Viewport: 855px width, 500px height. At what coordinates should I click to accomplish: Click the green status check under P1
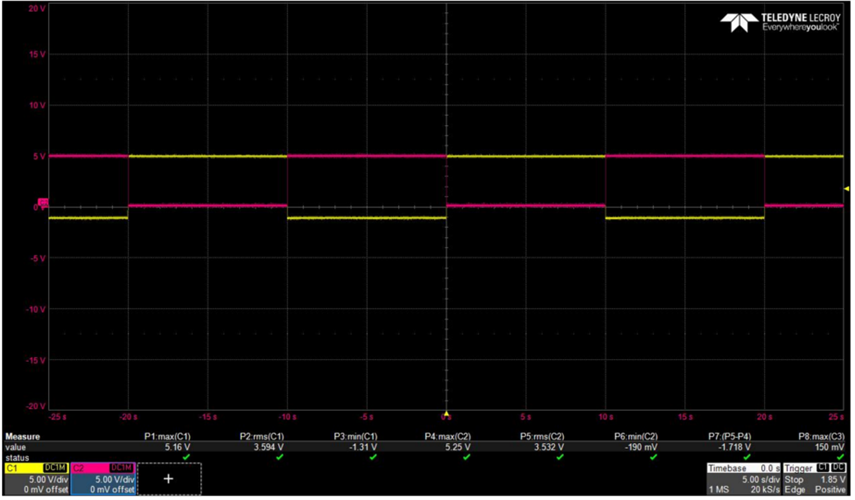(186, 457)
